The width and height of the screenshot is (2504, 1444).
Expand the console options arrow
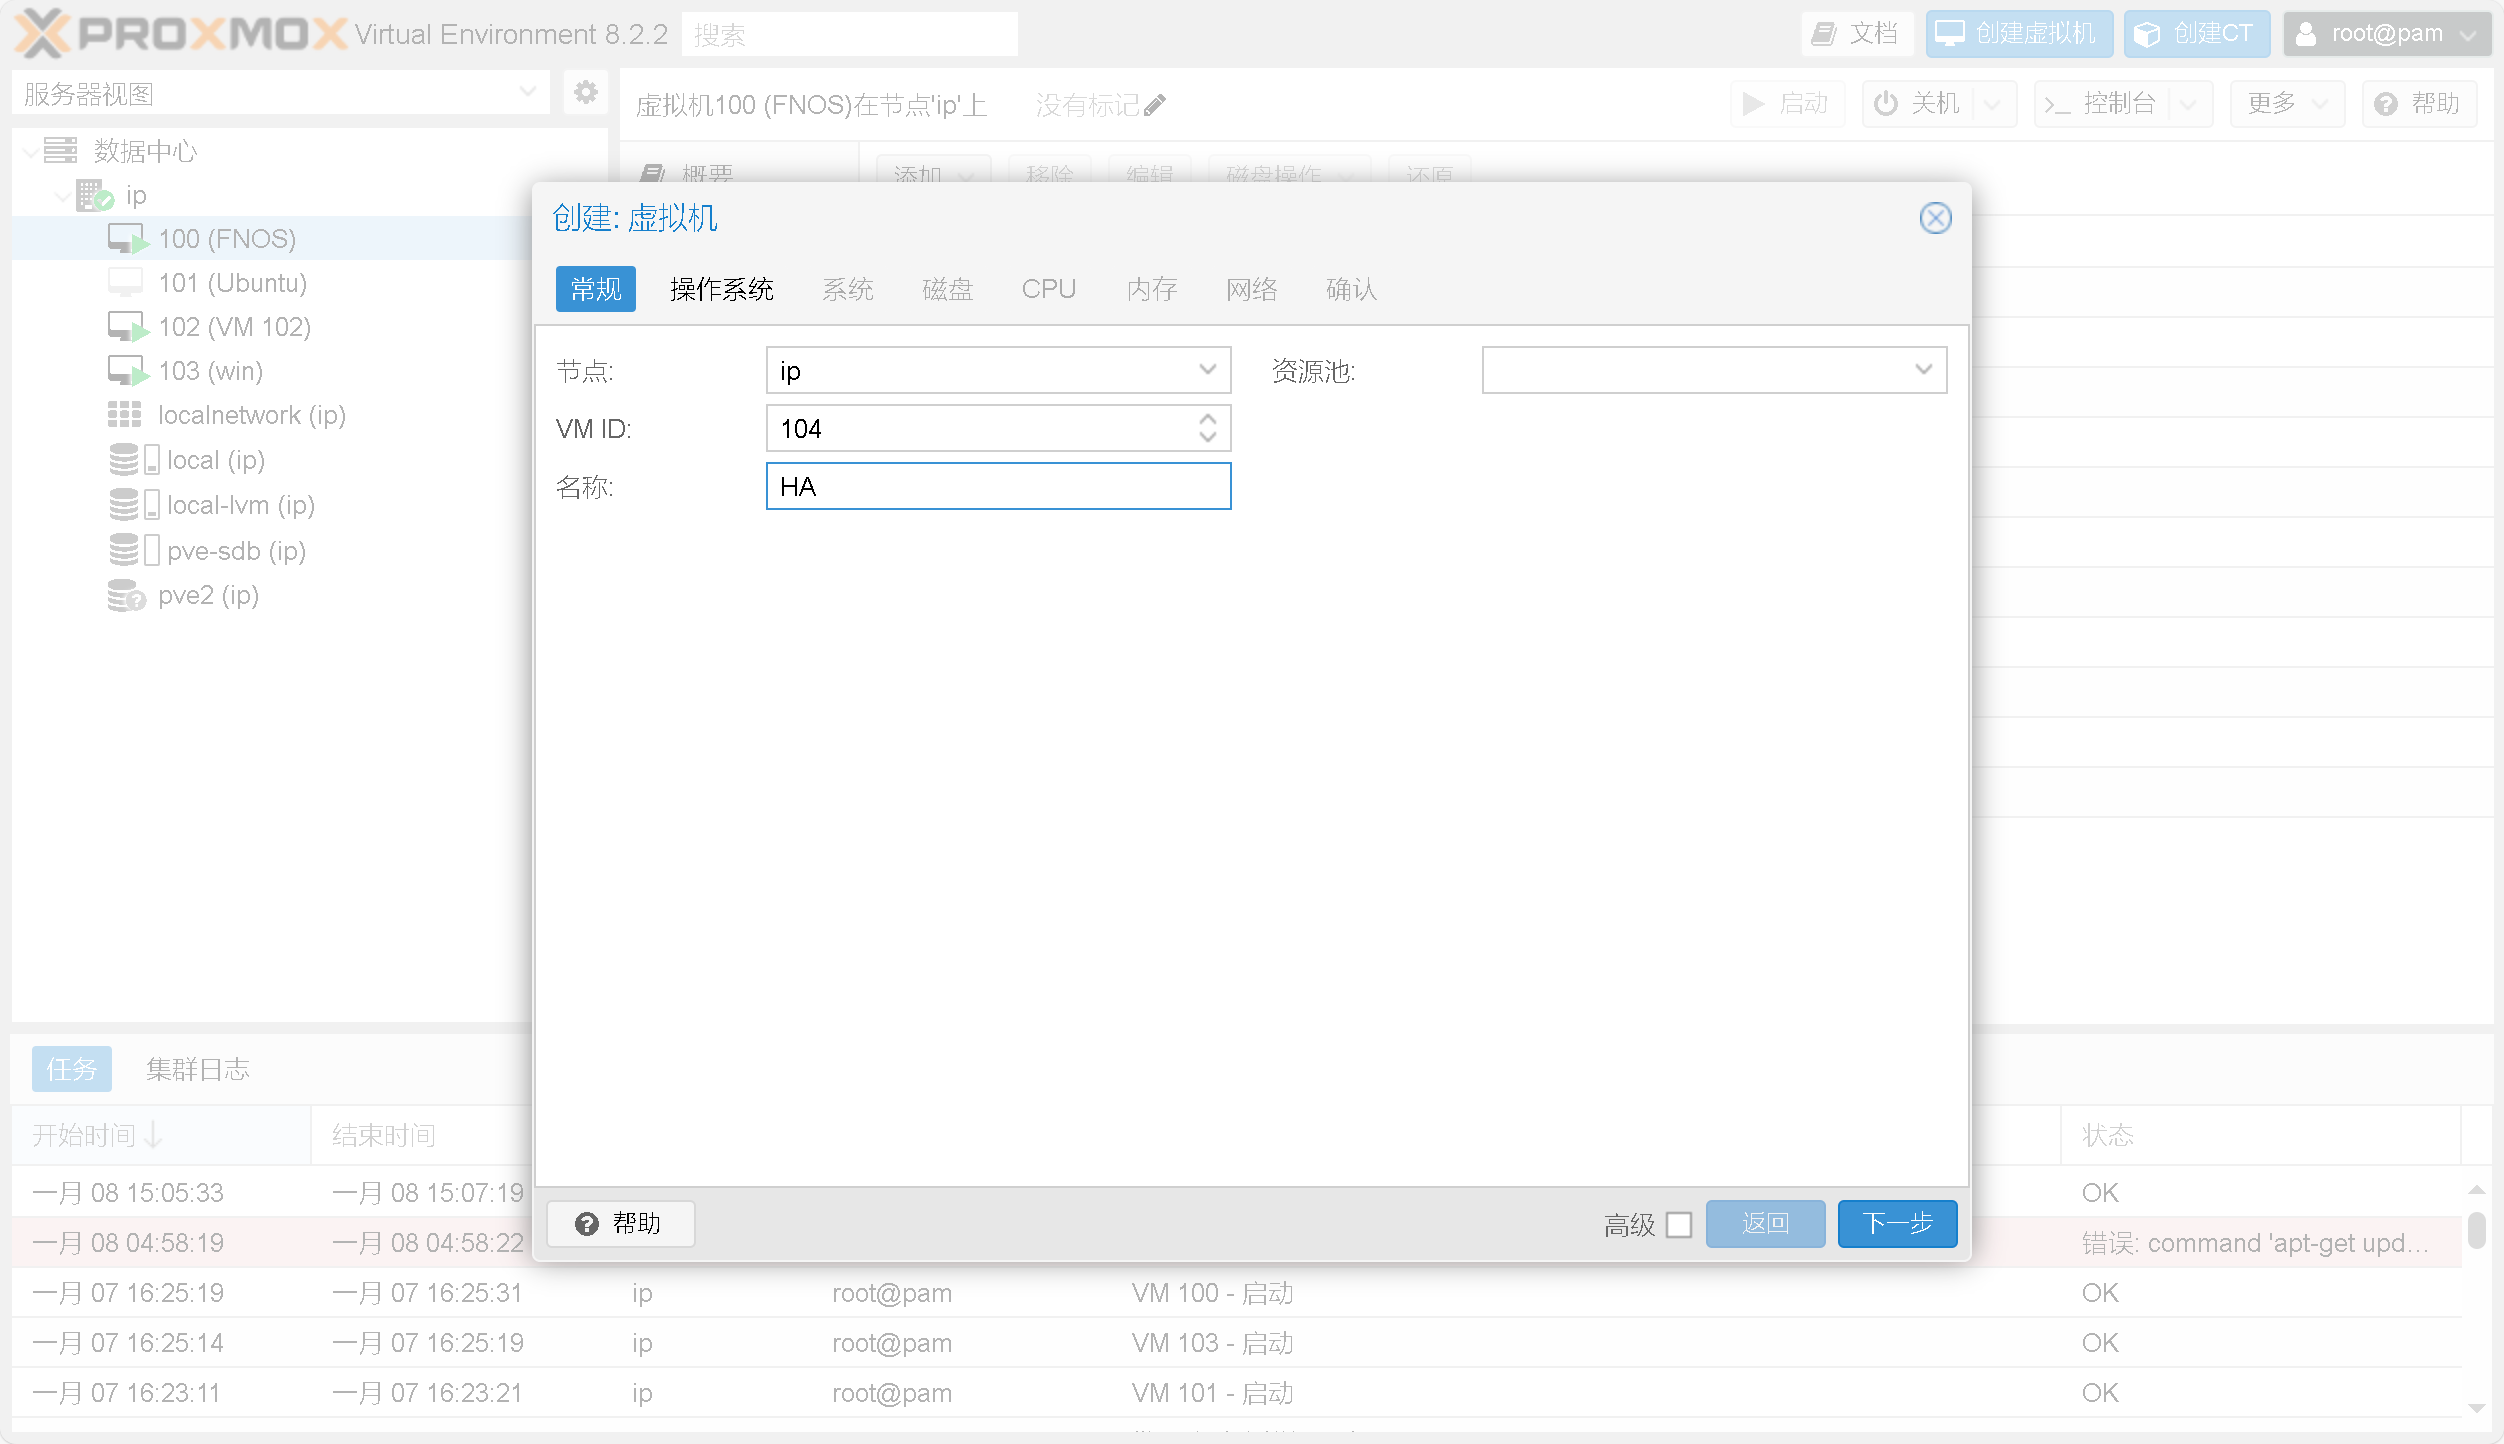2188,104
